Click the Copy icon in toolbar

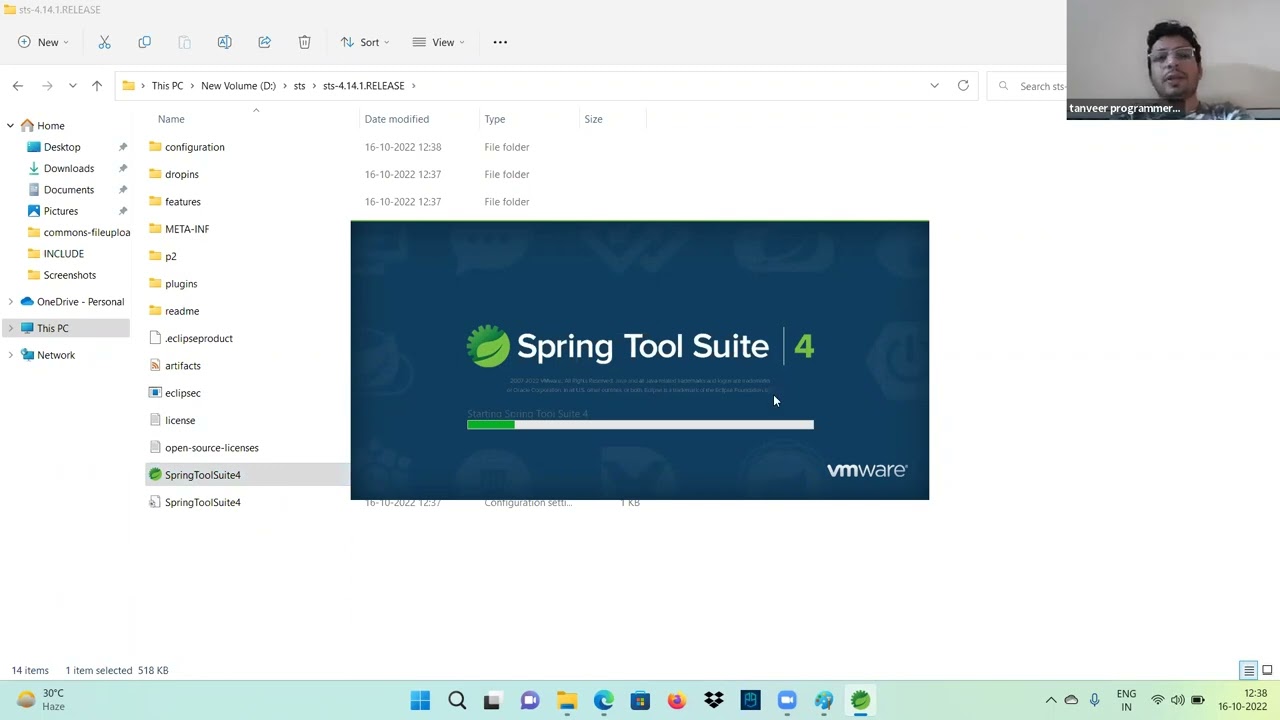point(144,42)
